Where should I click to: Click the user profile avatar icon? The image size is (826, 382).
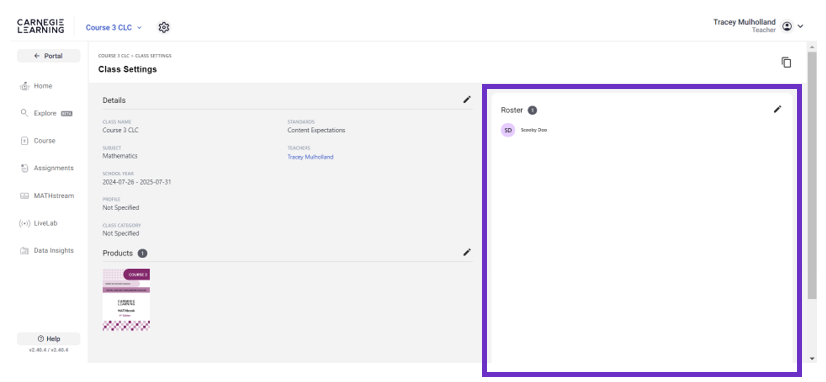coord(787,26)
